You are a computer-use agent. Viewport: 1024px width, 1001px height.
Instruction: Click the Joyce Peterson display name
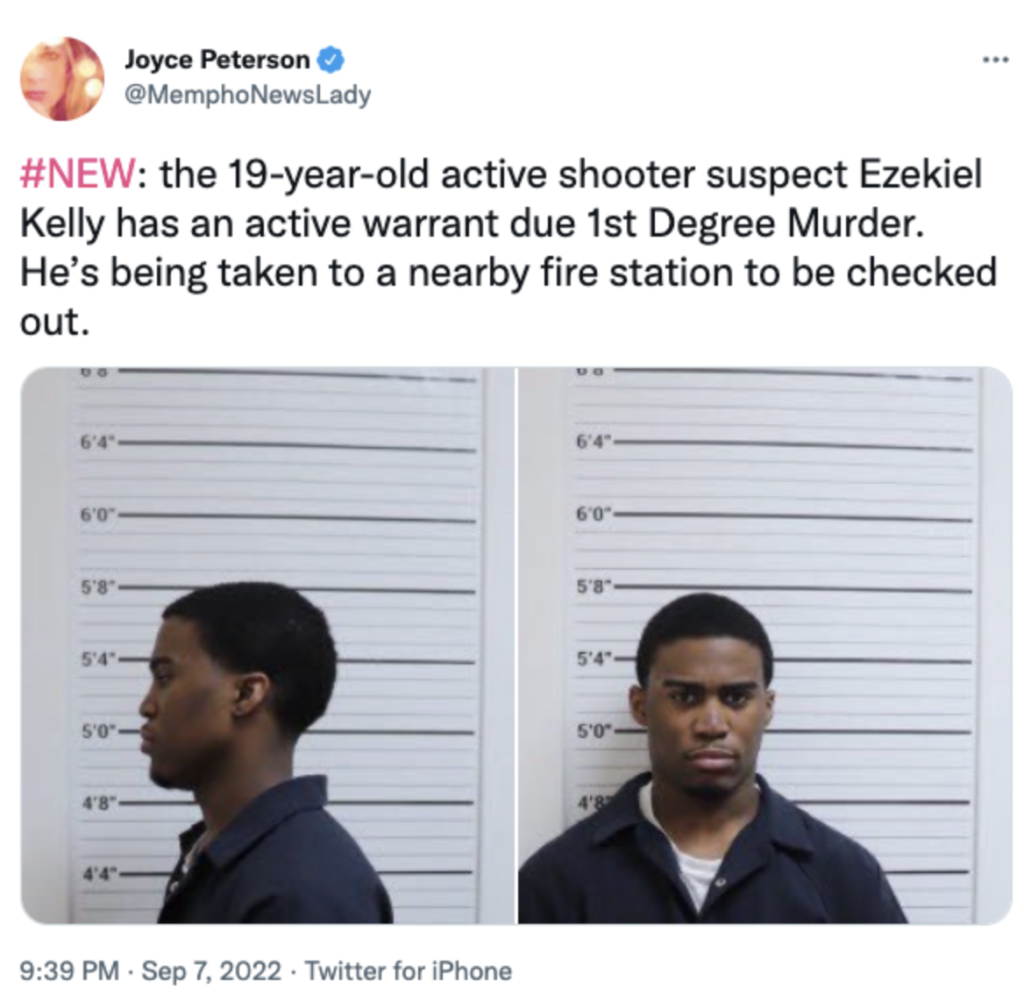coord(217,59)
